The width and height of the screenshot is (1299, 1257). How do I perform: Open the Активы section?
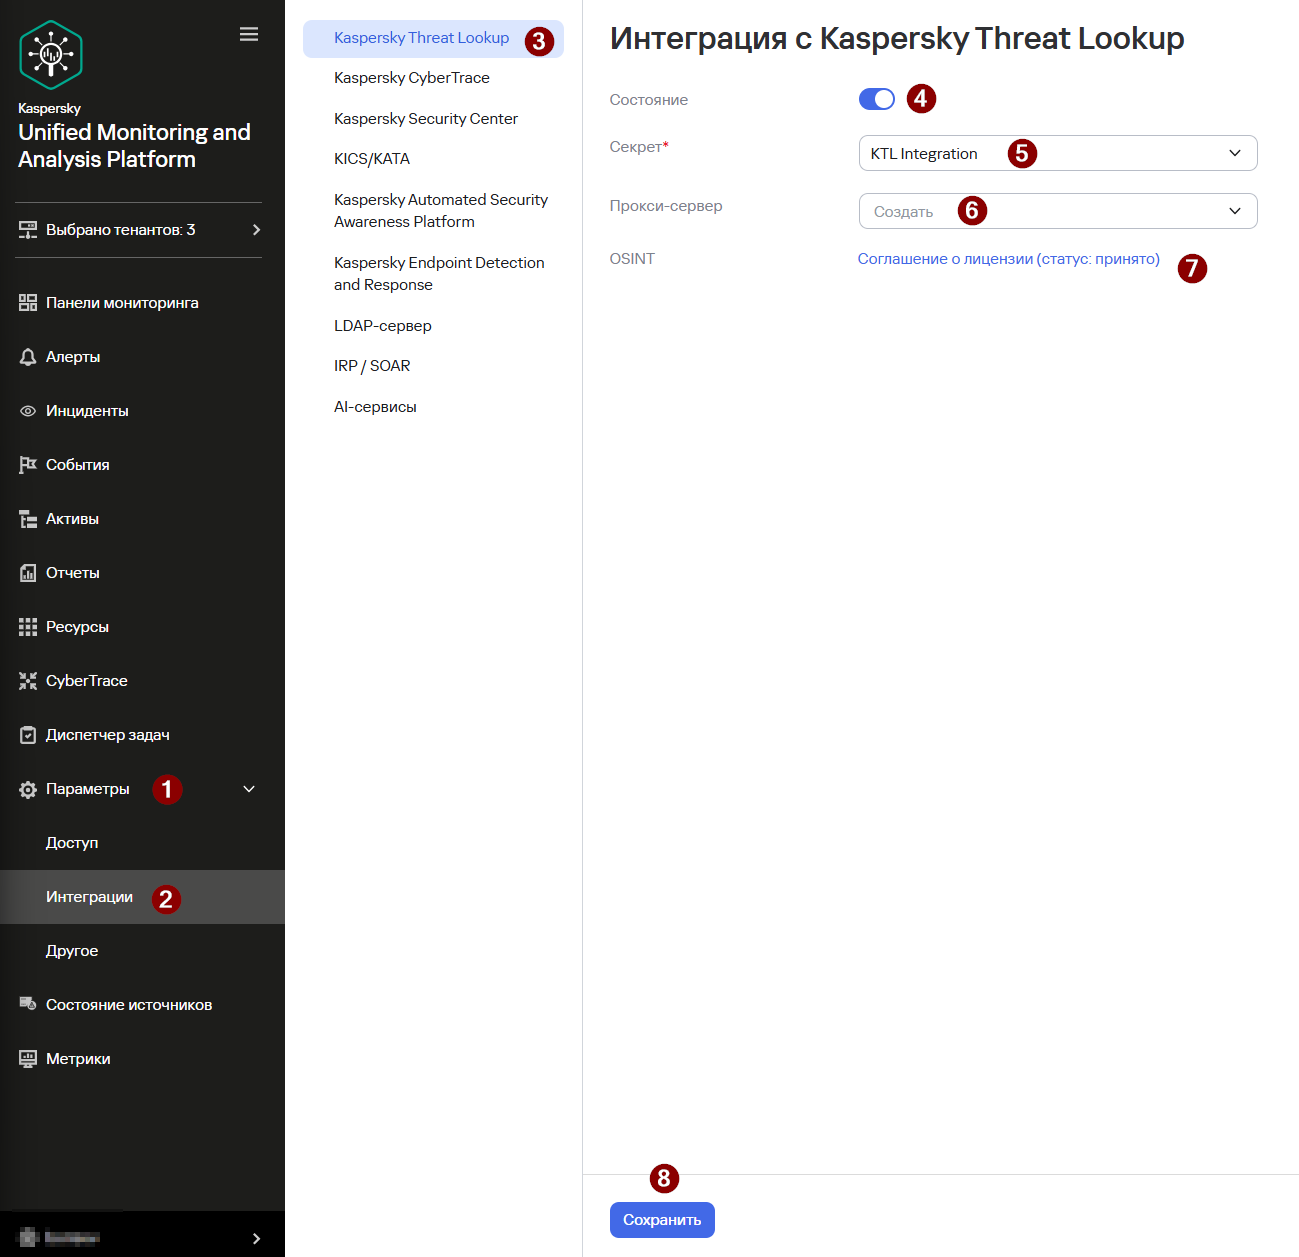point(72,519)
